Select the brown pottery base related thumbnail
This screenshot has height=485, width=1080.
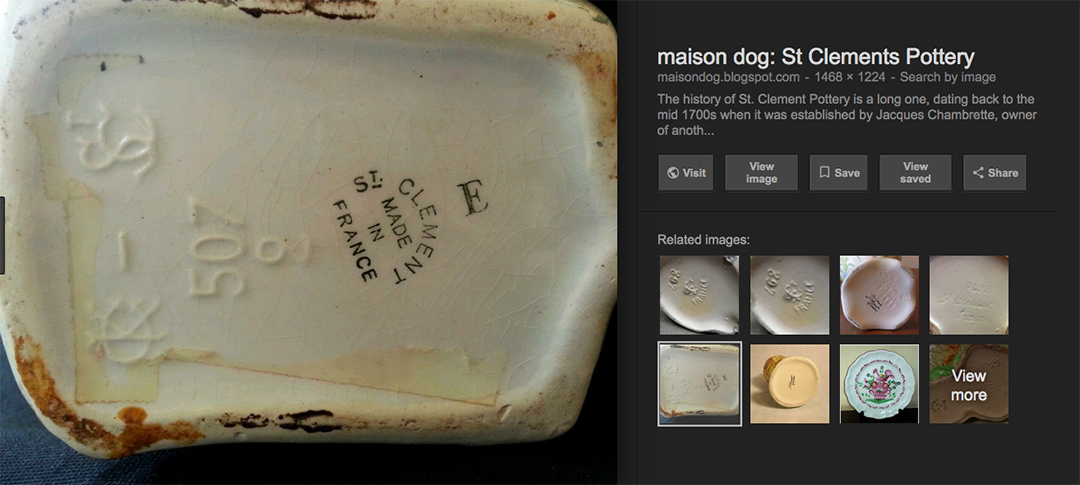879,295
